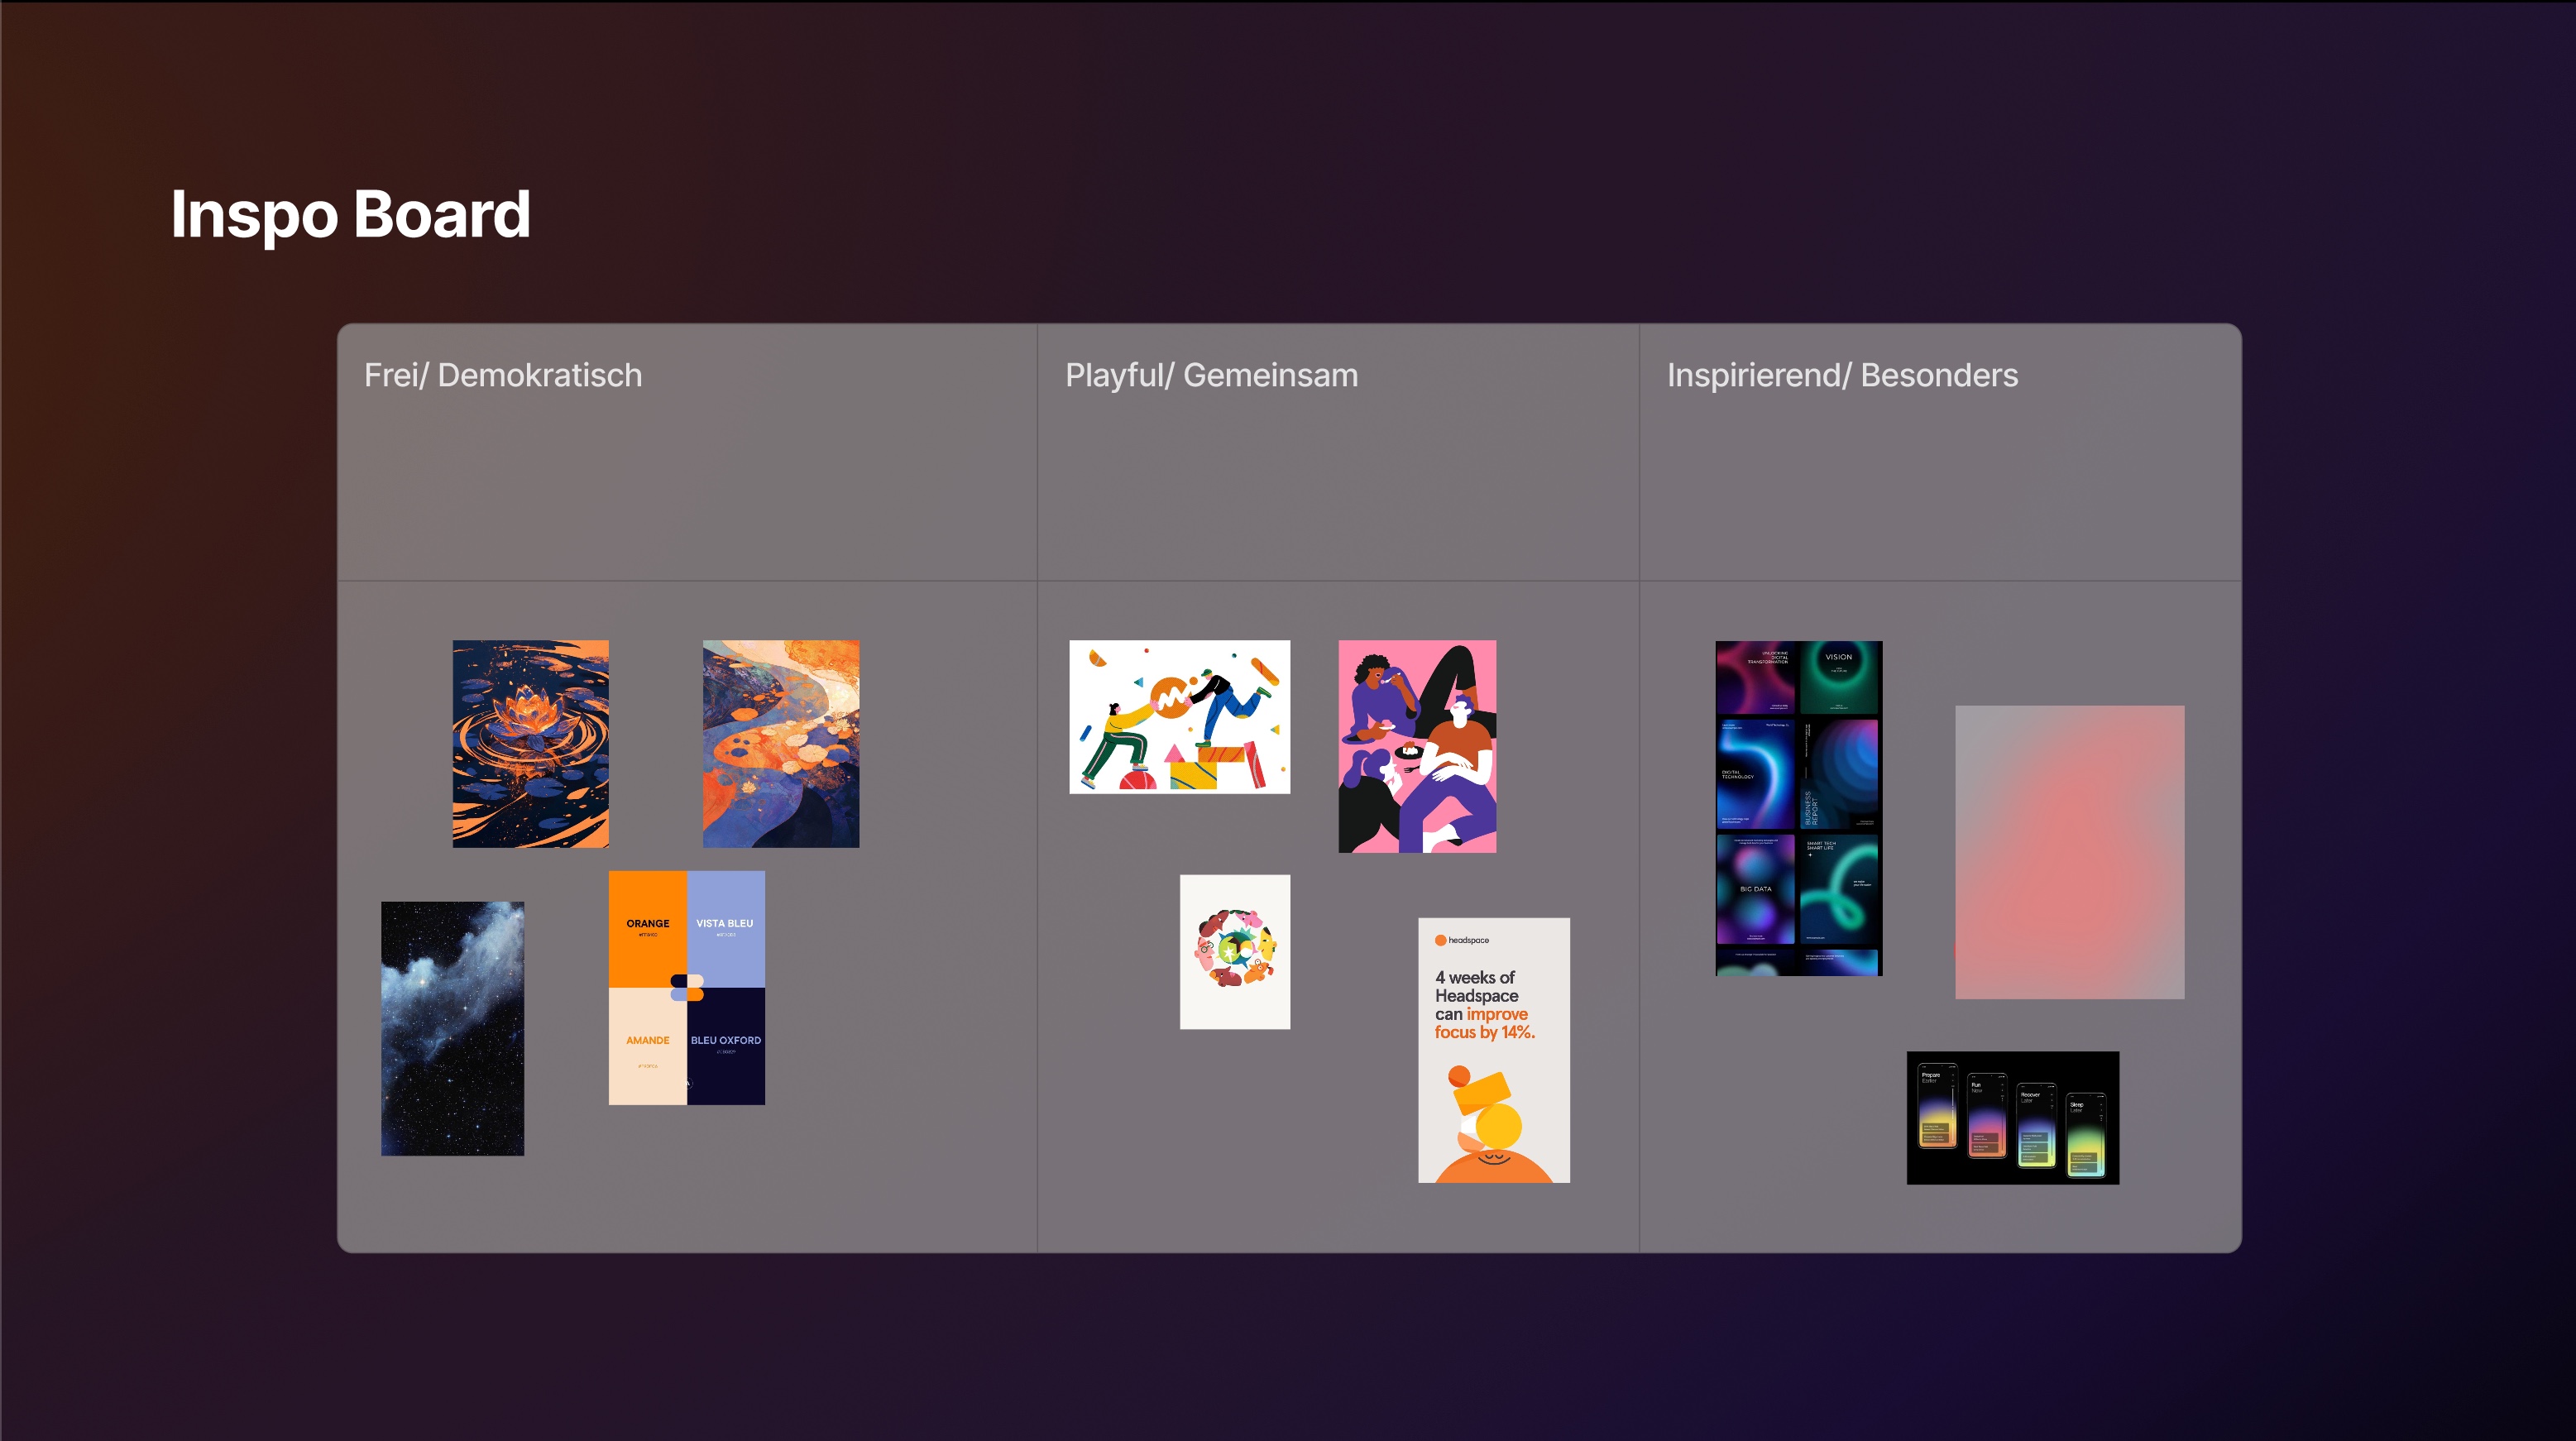
Task: Select the orange-blue abstract river painting
Action: point(780,743)
